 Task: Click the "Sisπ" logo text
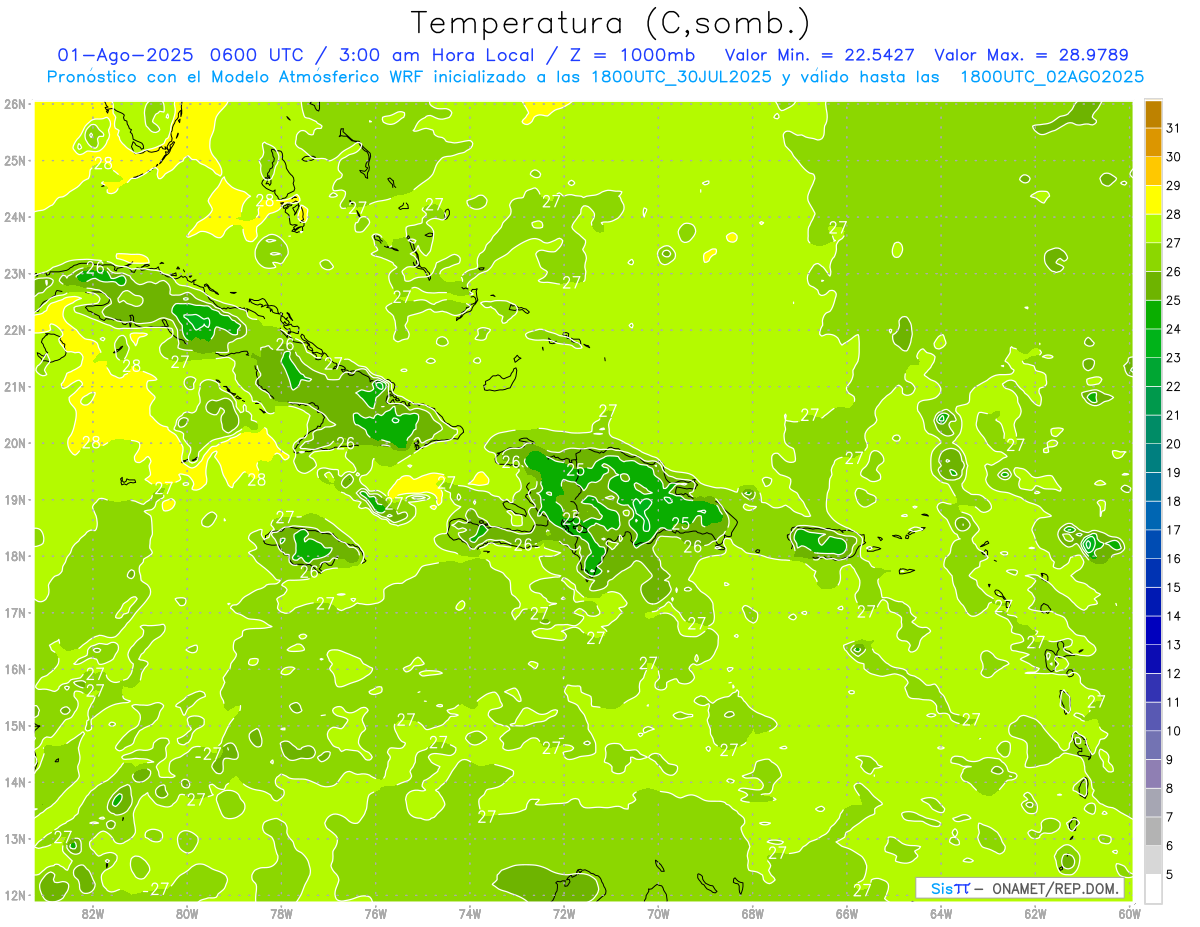[x=950, y=888]
